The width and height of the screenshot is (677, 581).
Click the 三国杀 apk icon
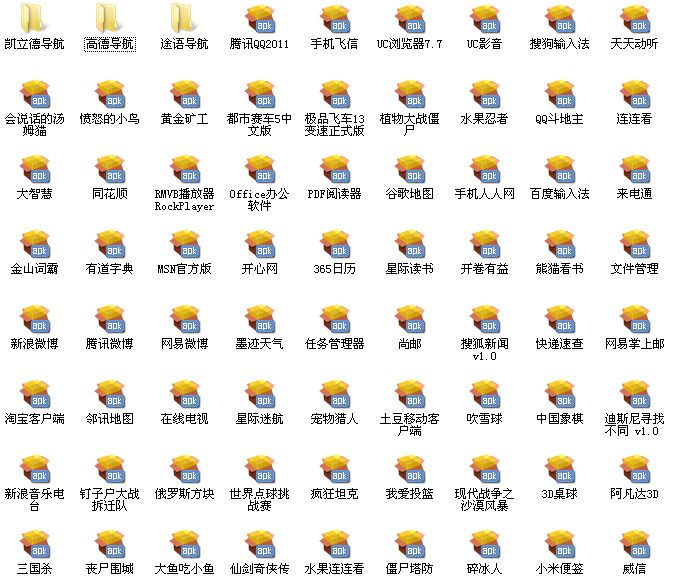point(35,544)
